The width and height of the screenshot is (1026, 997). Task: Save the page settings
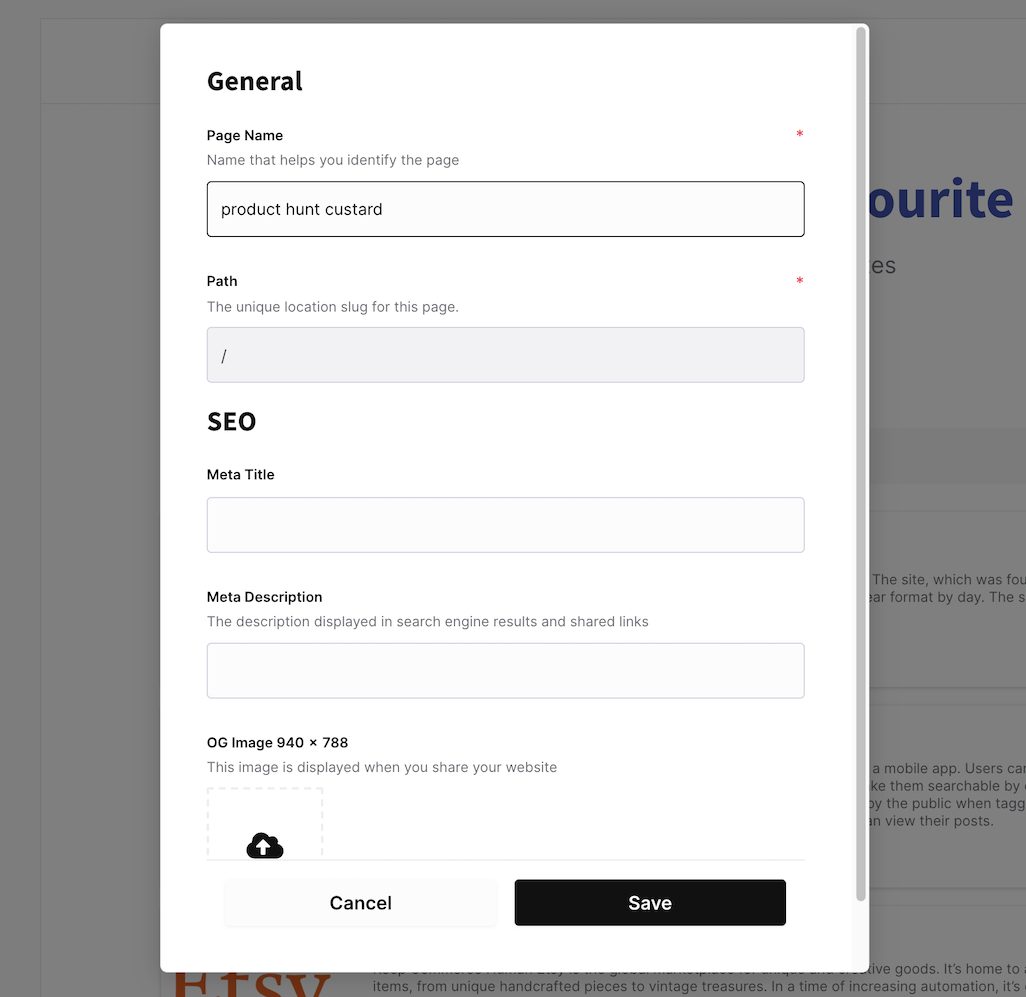[650, 903]
